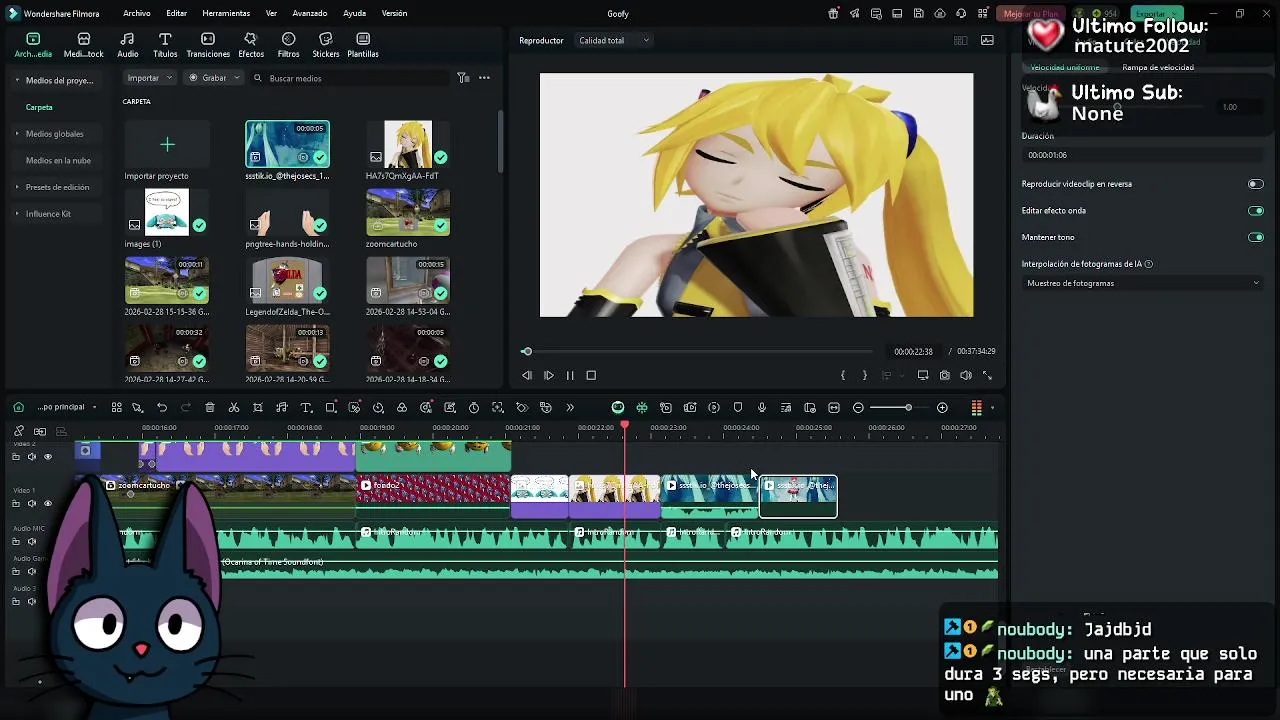Click the preview progress scrubber handle

[x=527, y=352]
